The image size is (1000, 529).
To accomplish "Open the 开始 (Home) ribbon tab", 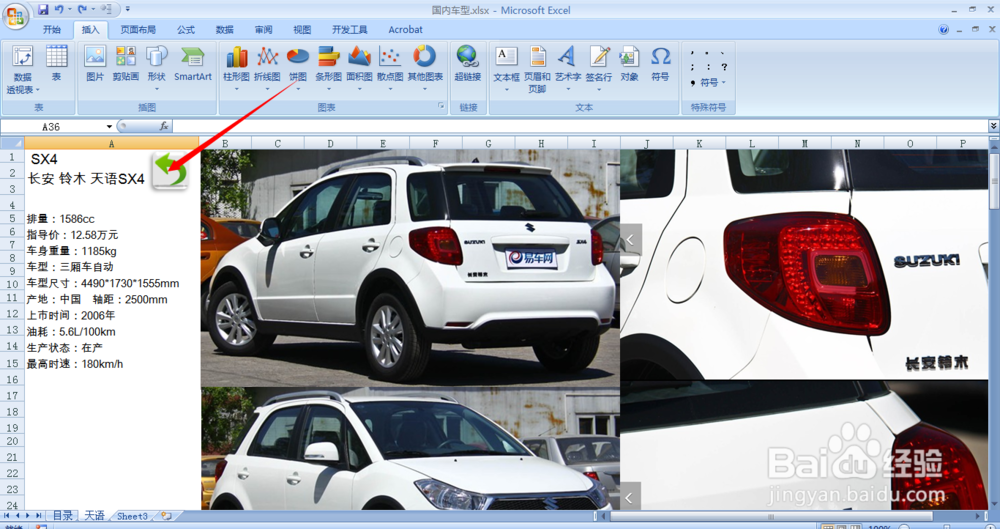I will [52, 29].
